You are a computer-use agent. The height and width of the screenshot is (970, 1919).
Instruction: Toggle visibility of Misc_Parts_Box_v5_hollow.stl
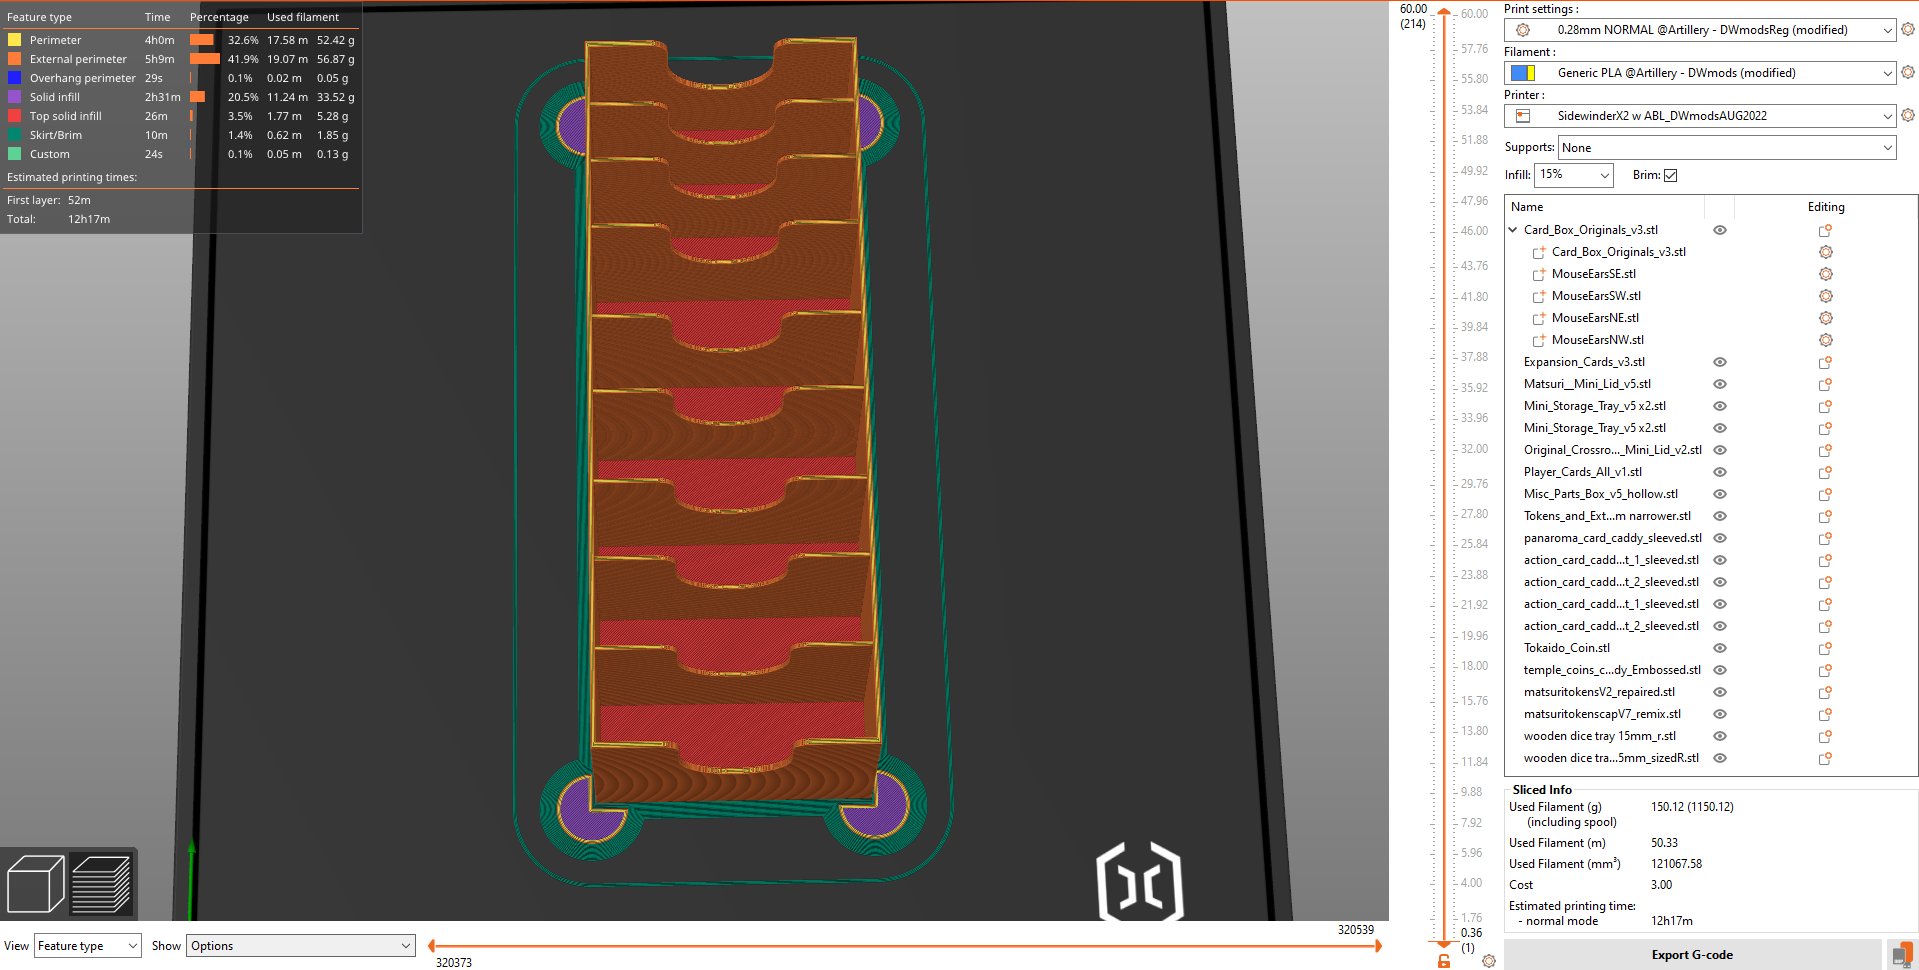[1720, 494]
